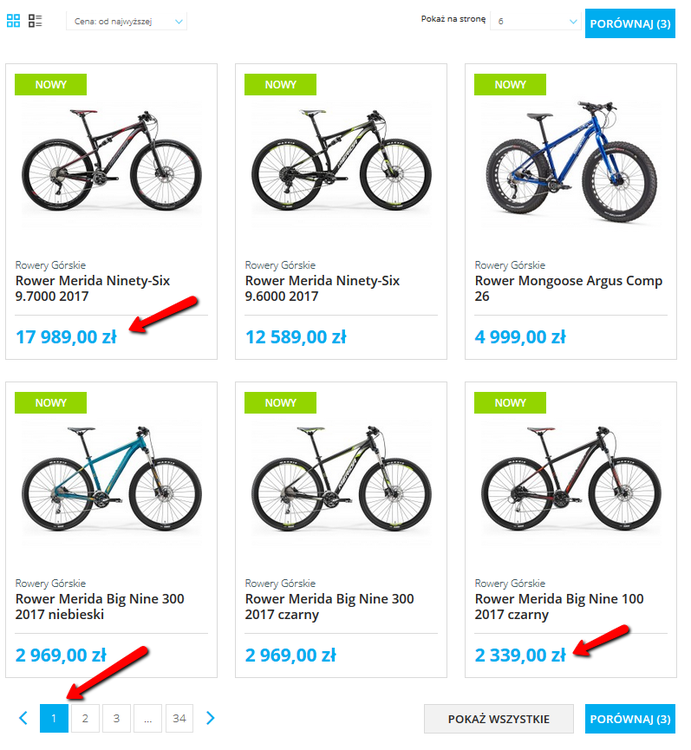This screenshot has height=750, width=691.
Task: Select current page 1 in pagination
Action: coord(54,718)
